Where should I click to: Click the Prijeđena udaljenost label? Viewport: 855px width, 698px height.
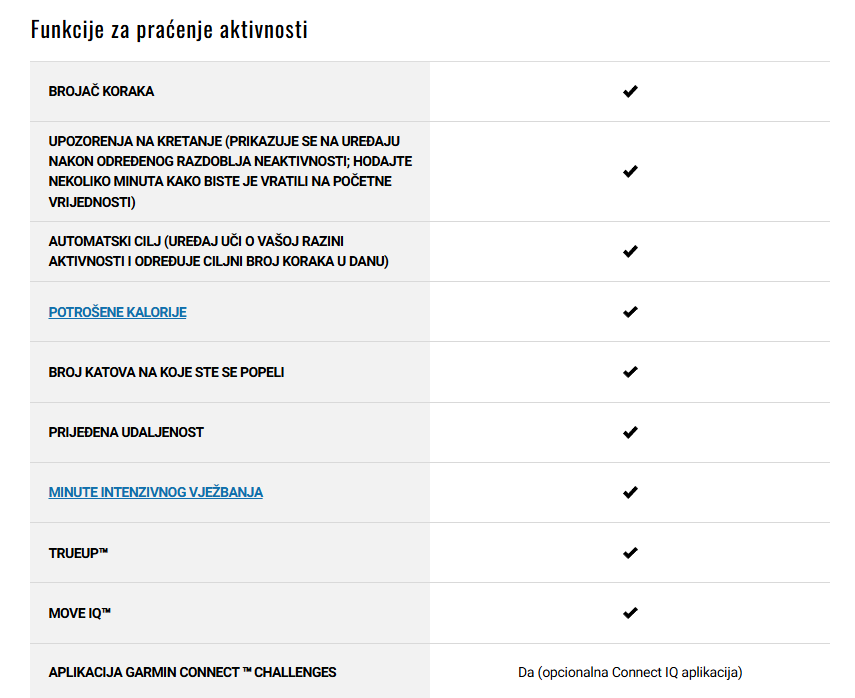tap(126, 432)
